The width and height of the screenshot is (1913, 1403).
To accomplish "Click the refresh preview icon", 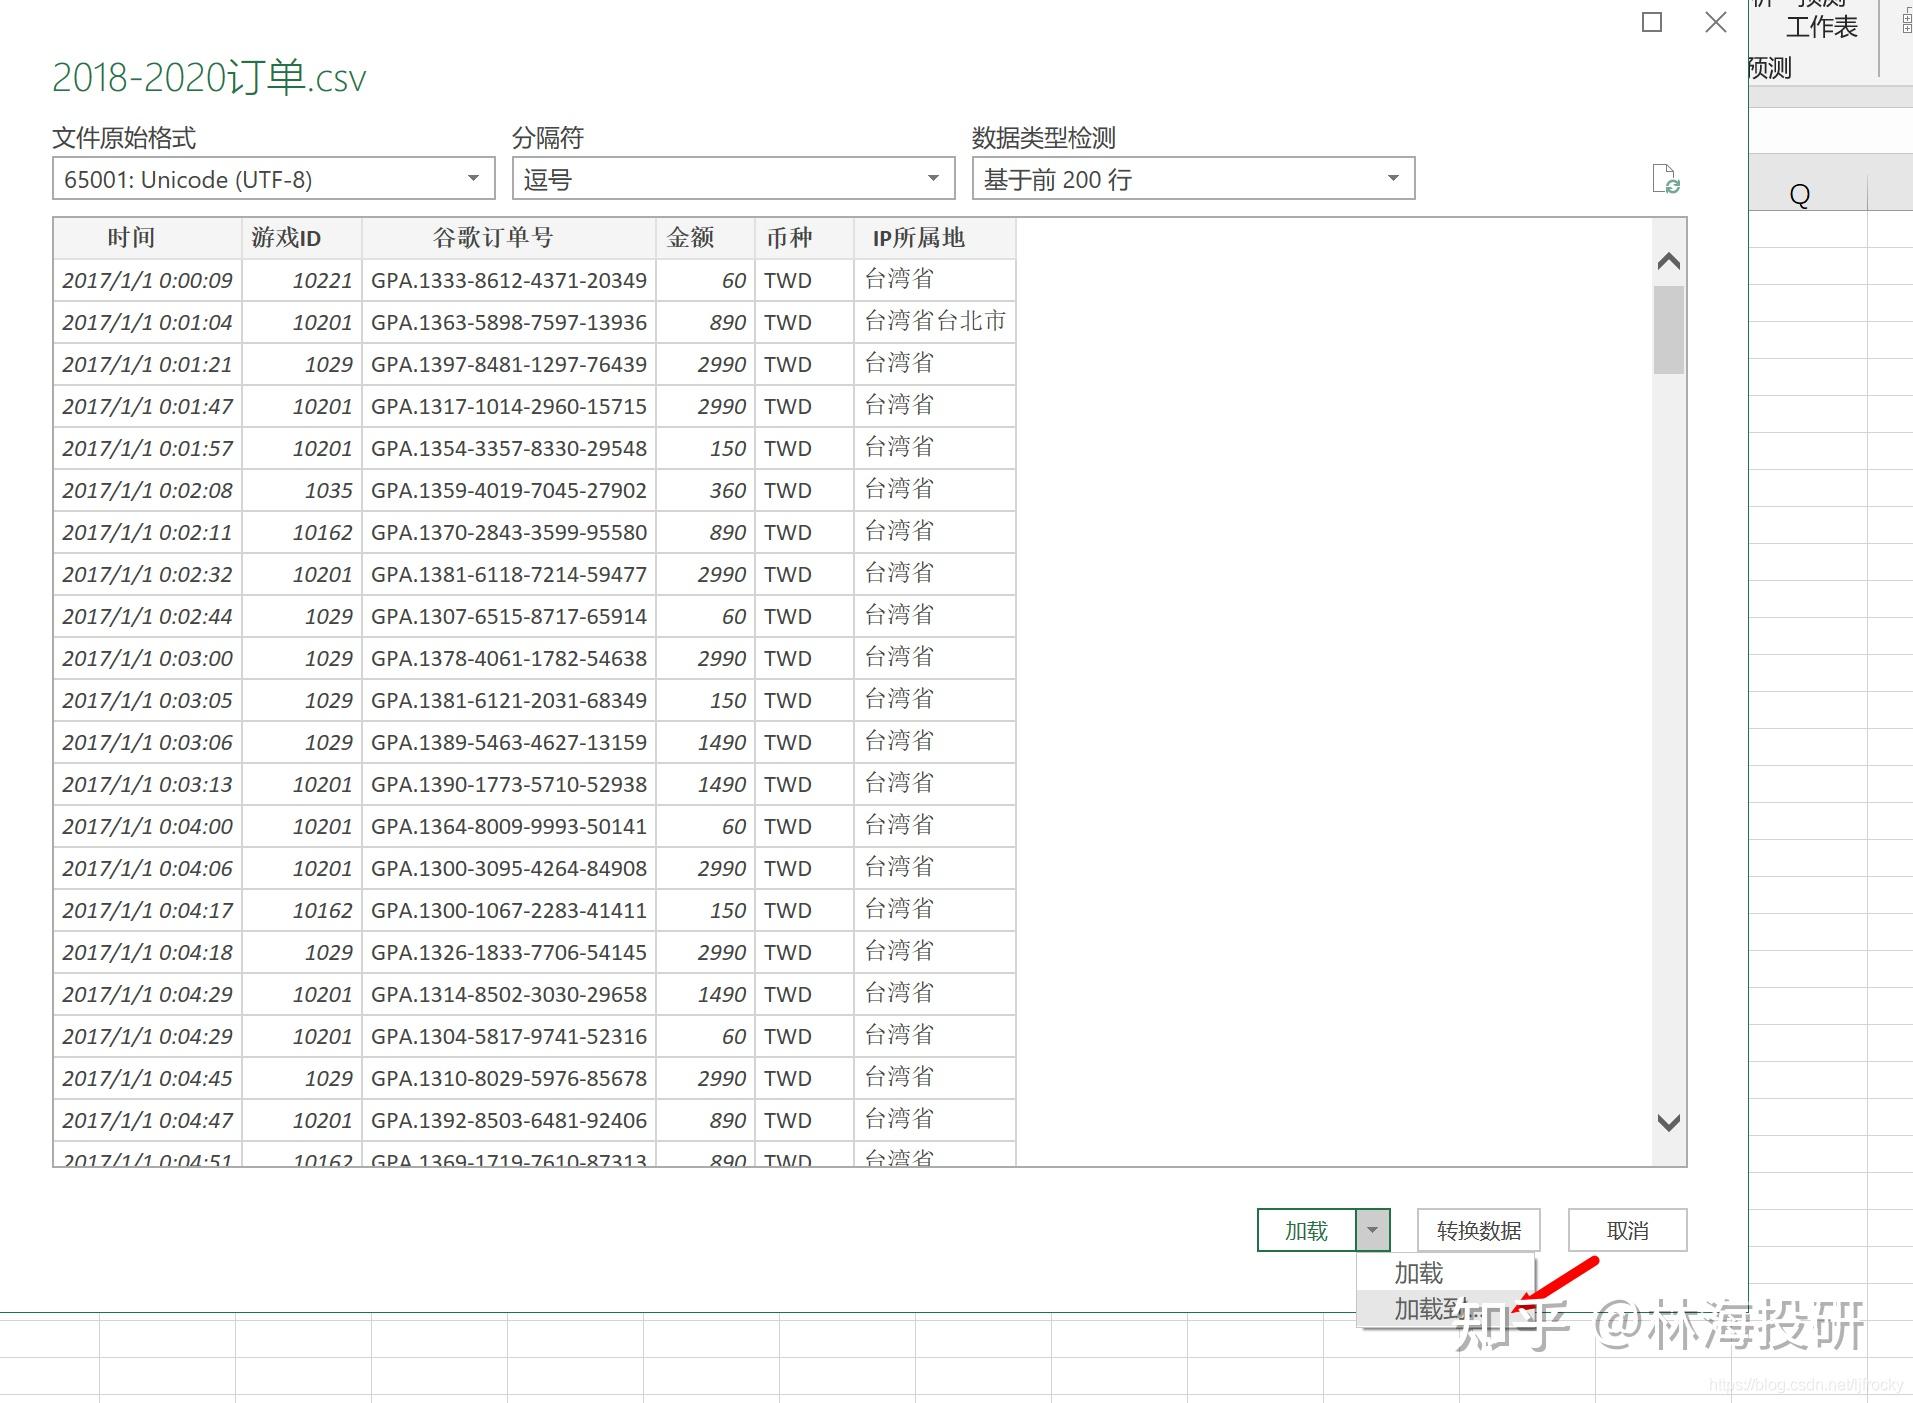I will pos(1667,180).
